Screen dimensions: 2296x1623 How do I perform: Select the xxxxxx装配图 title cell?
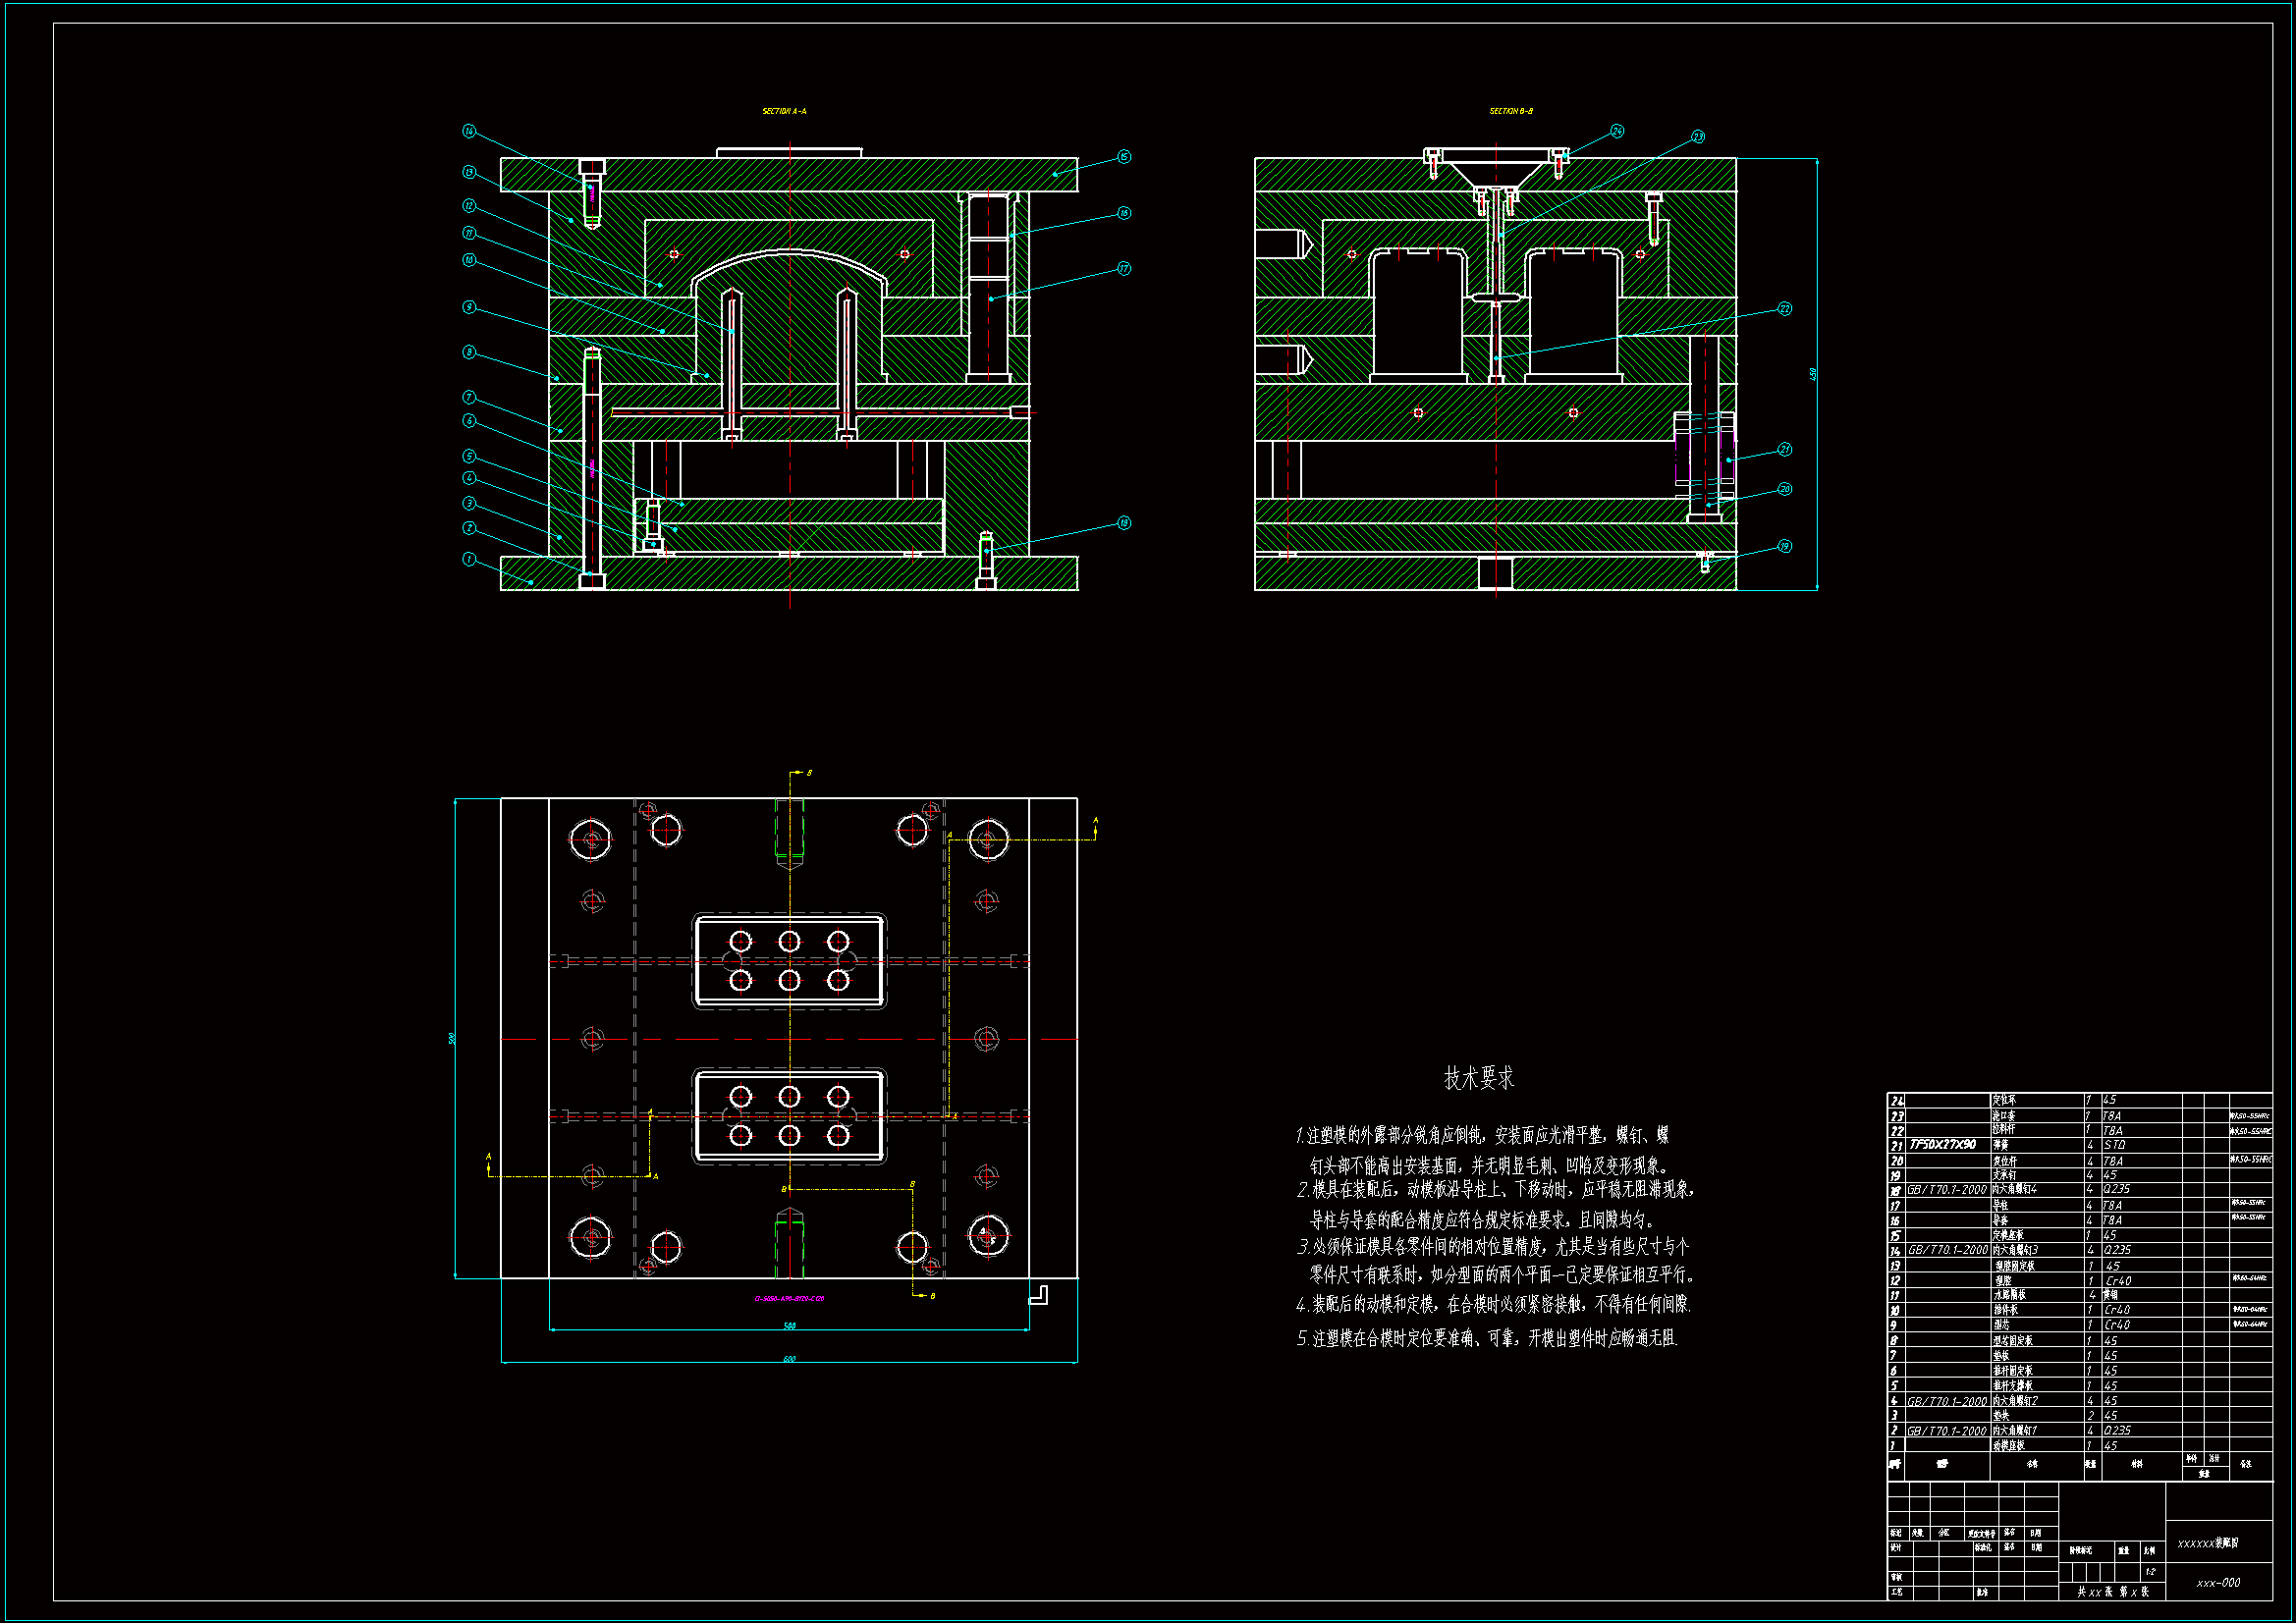click(2208, 1543)
